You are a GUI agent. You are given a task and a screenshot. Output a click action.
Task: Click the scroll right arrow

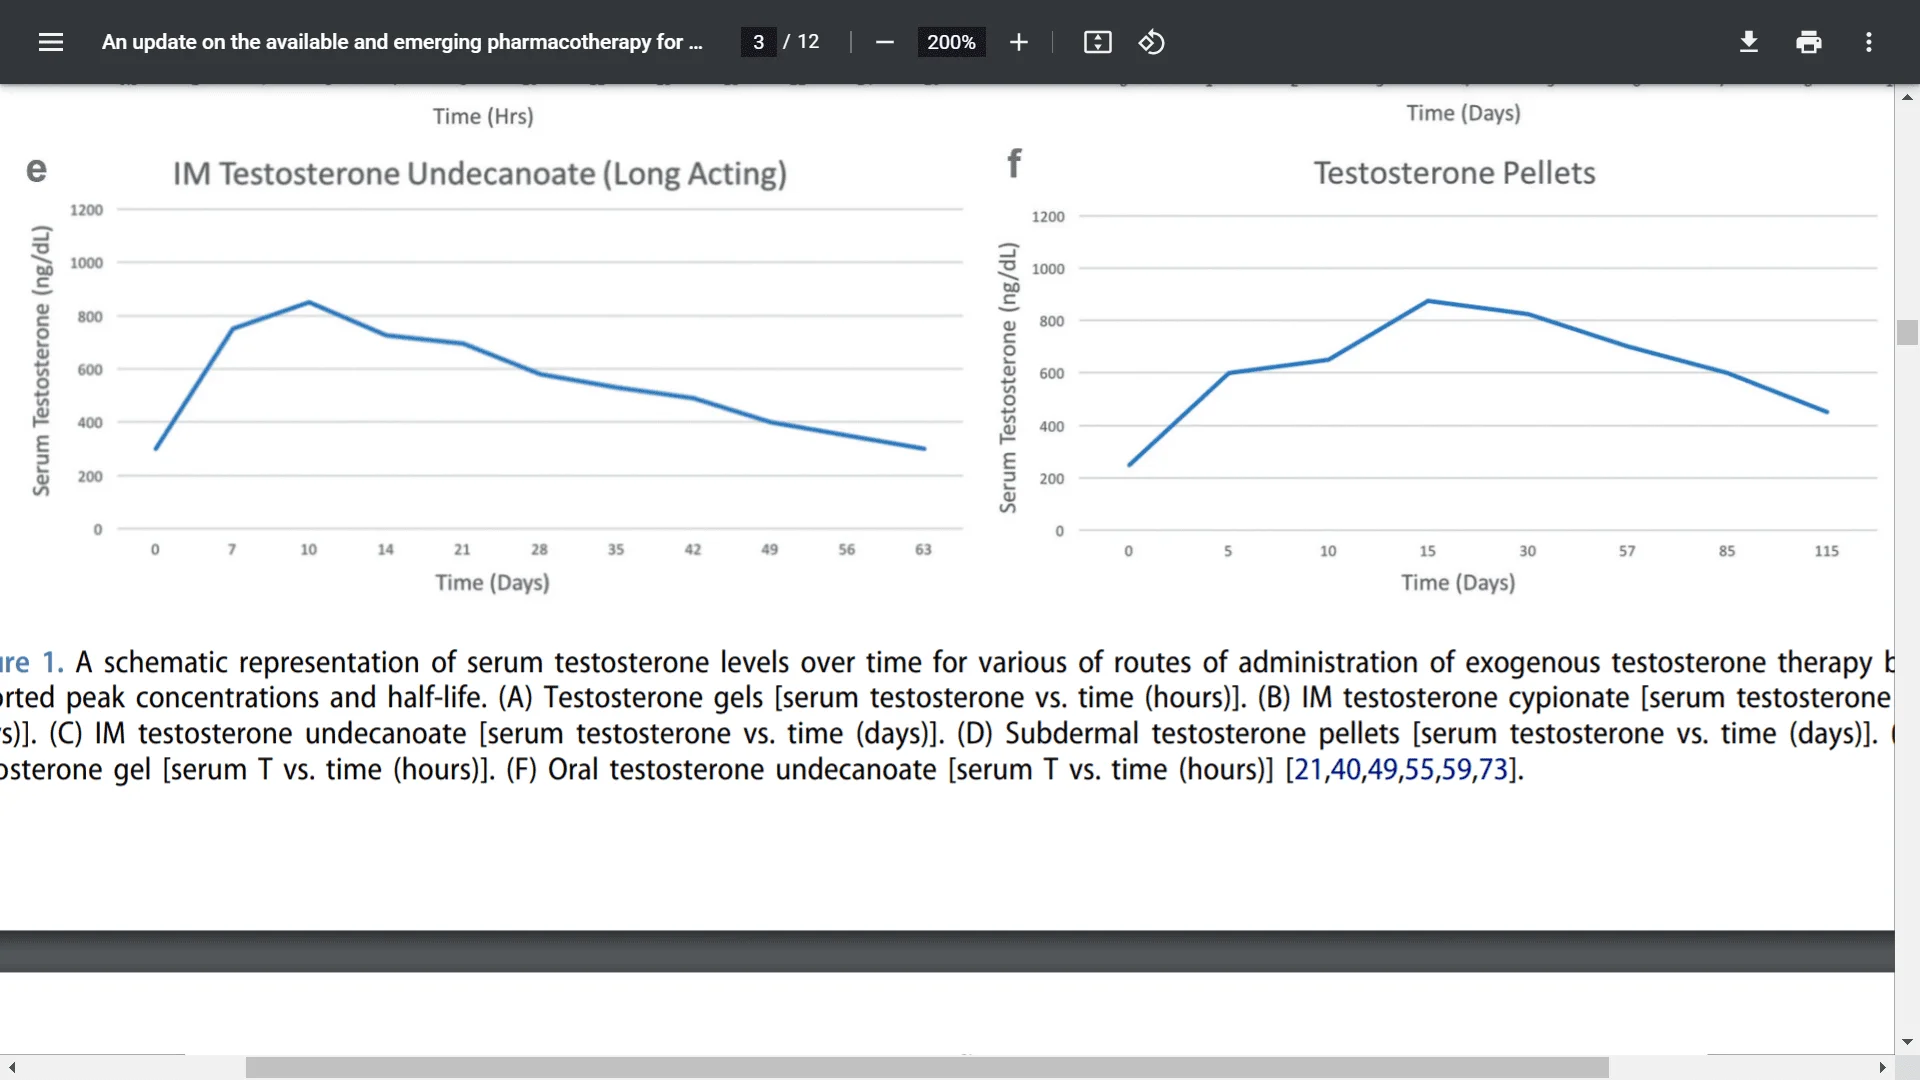pyautogui.click(x=1882, y=1068)
